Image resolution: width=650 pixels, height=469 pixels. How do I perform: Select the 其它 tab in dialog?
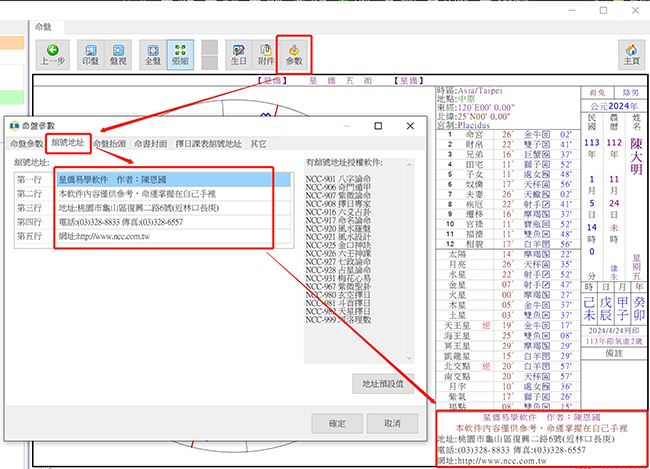pyautogui.click(x=258, y=144)
